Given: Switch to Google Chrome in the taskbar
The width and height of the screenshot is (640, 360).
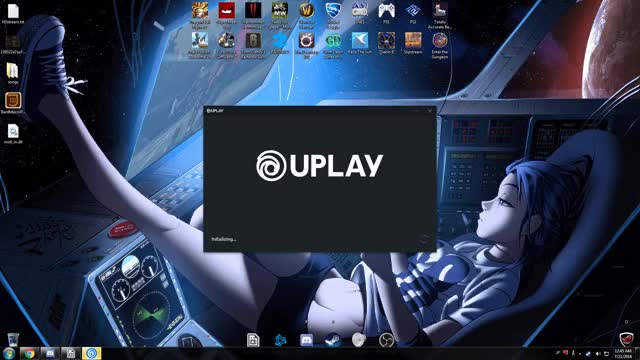Looking at the screenshot, I should coord(29,353).
